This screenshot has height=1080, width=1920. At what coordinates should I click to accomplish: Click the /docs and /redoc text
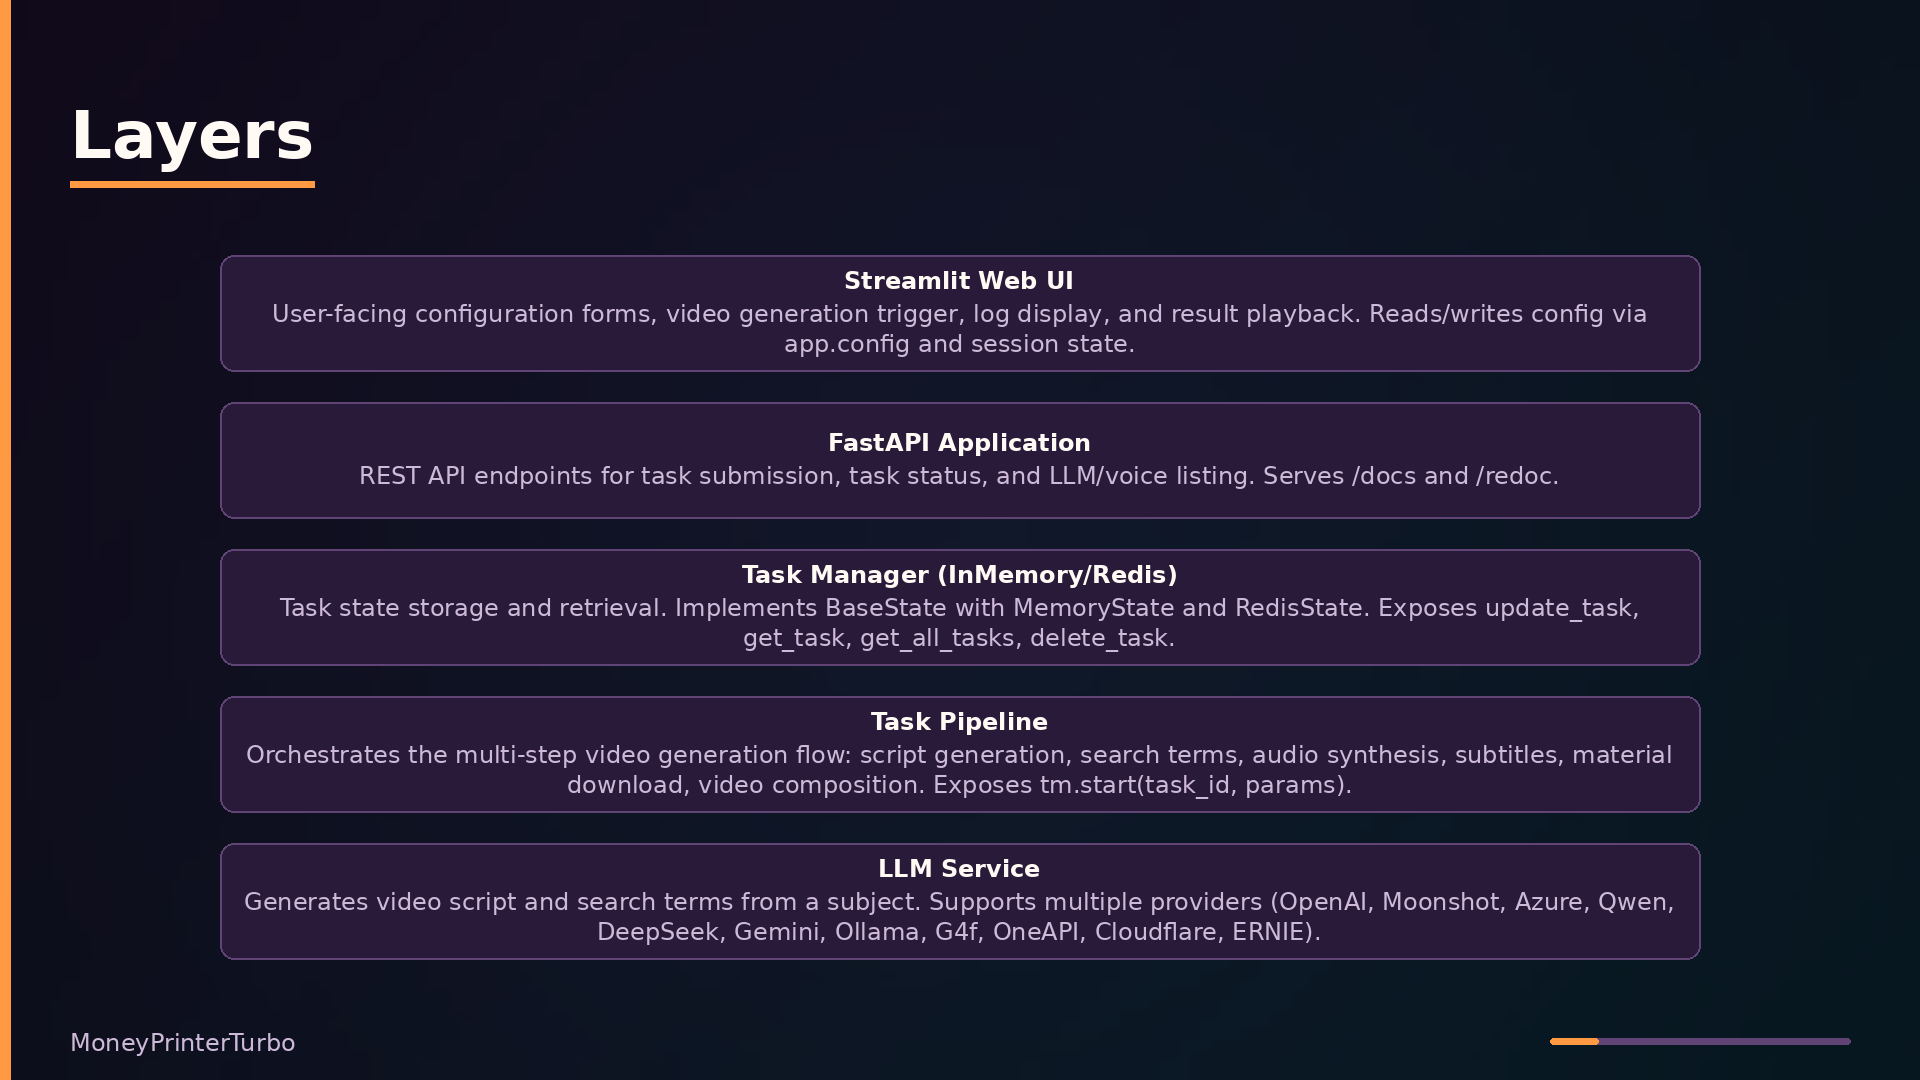(x=1455, y=476)
